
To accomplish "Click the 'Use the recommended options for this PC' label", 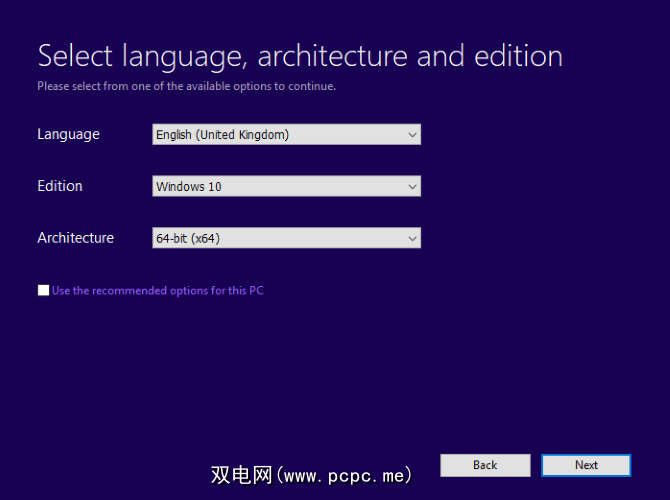I will point(158,291).
